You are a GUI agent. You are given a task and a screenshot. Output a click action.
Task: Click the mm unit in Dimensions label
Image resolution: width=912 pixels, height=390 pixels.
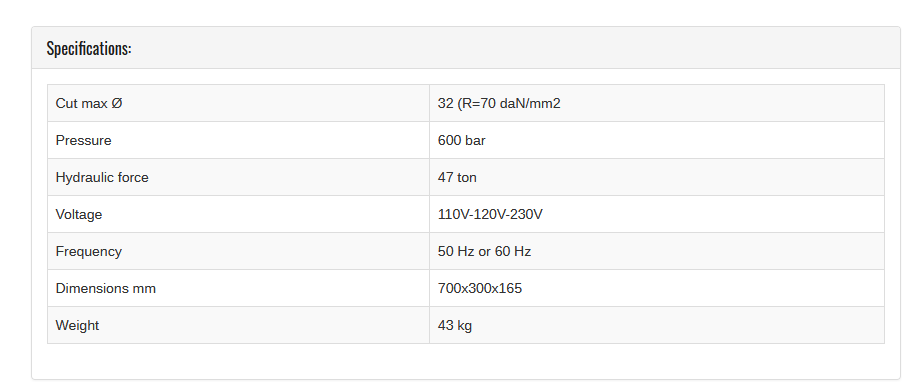click(145, 288)
